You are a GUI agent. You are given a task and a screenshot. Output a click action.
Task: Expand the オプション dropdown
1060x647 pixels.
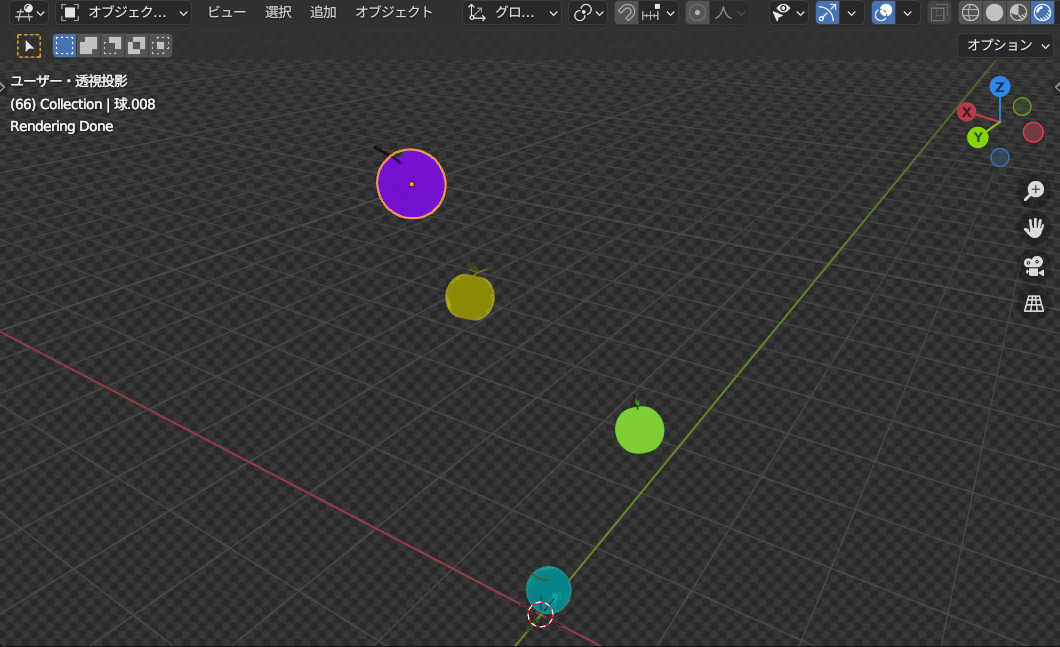click(1006, 45)
